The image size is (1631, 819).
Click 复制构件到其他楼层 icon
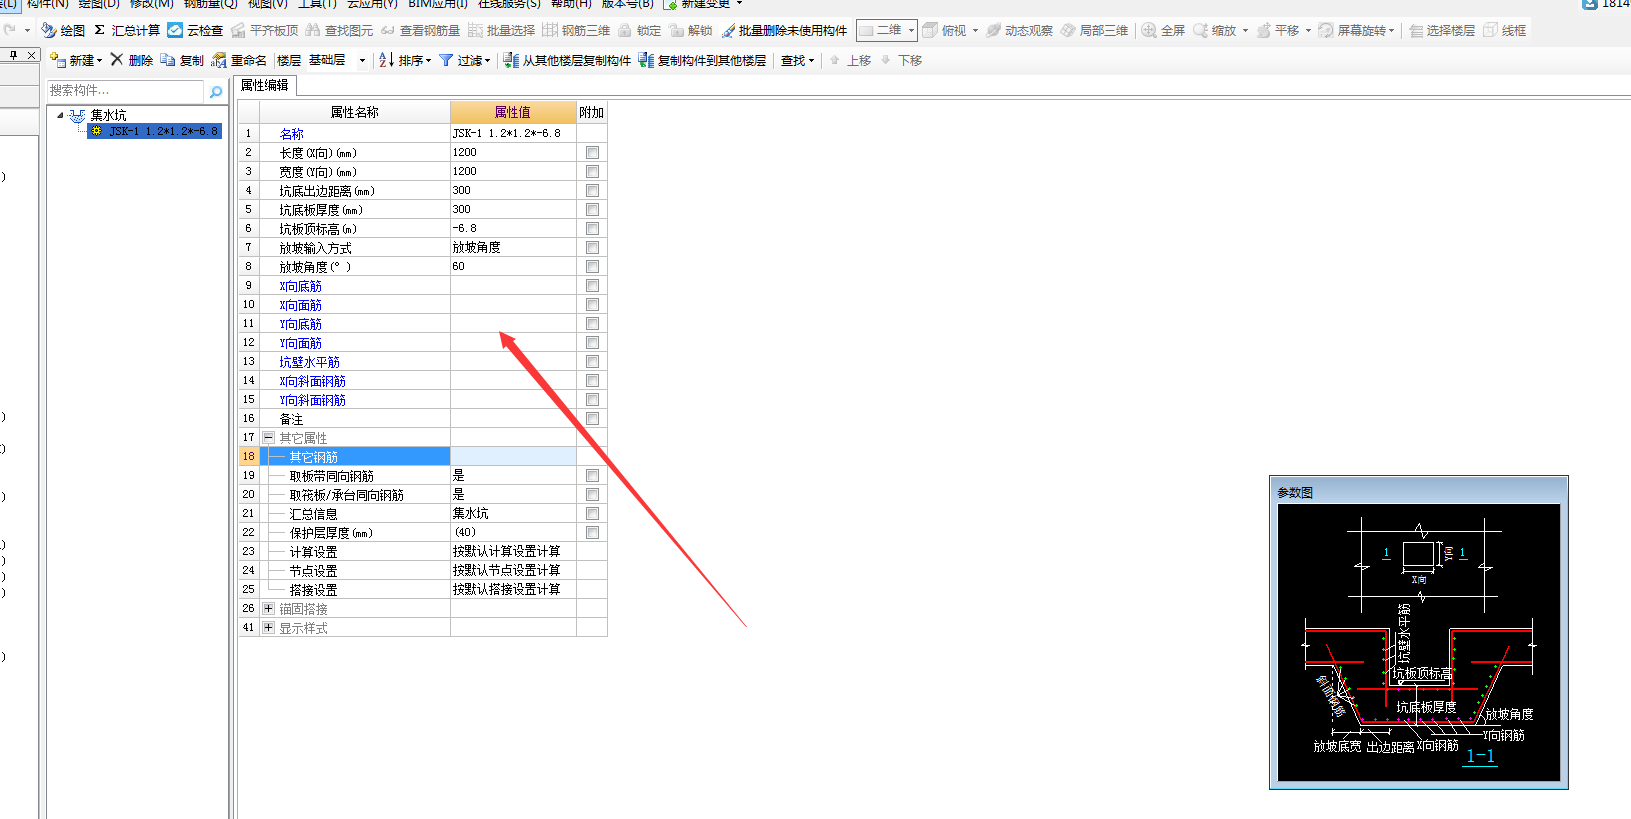coord(646,60)
